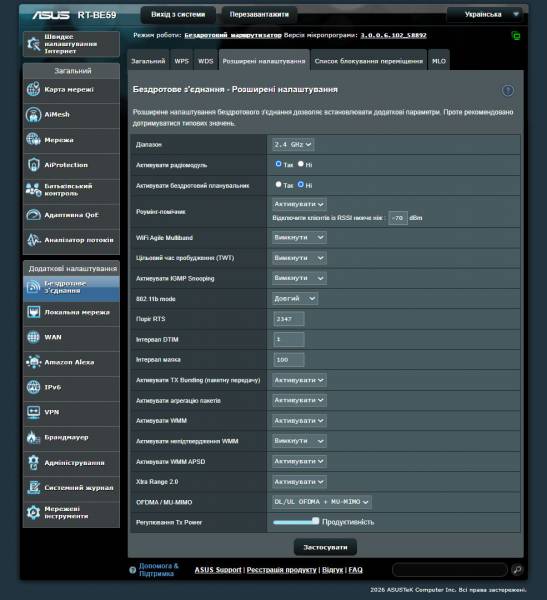Open the Network Tools icon

pos(33,512)
